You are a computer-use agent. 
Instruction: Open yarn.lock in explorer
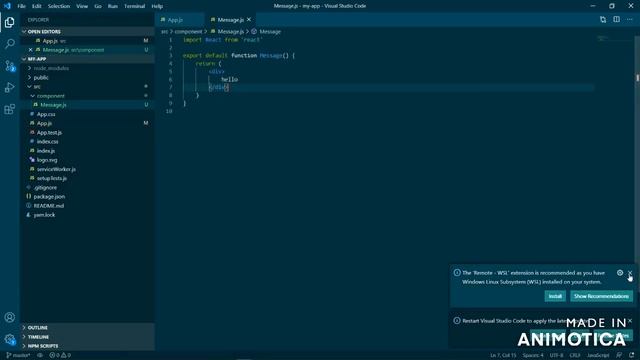click(44, 215)
